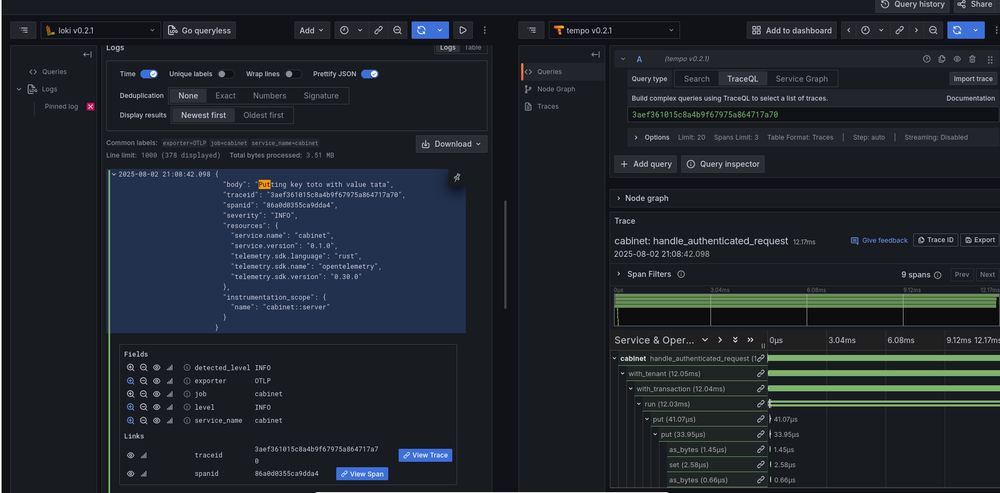Open the Documentation link
The height and width of the screenshot is (493, 1000).
970,98
